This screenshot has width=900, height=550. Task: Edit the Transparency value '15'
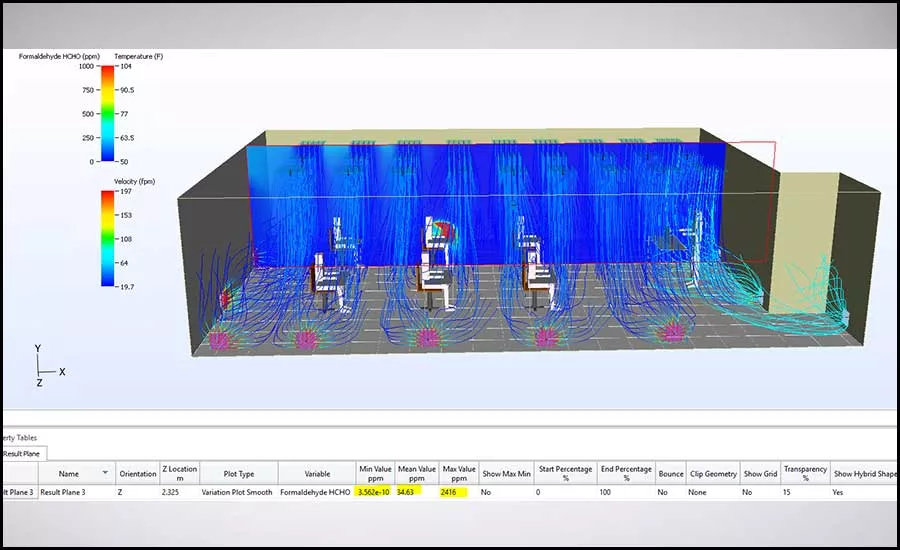(x=805, y=492)
